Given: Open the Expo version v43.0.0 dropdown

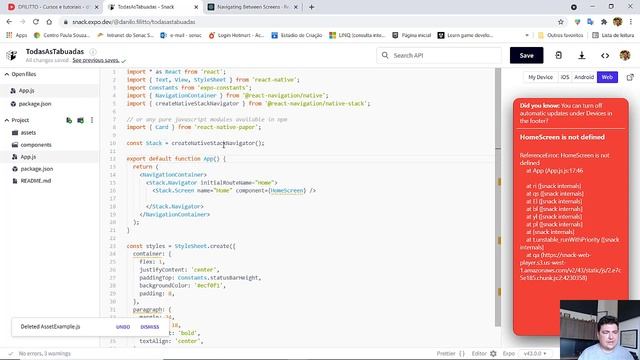Looking at the screenshot, I should click(x=535, y=353).
